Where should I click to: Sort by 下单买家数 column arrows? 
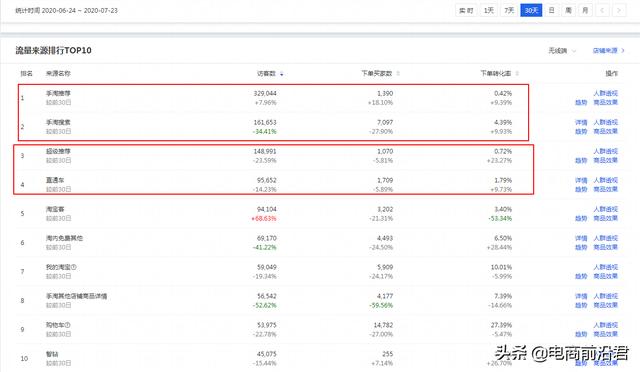(398, 74)
